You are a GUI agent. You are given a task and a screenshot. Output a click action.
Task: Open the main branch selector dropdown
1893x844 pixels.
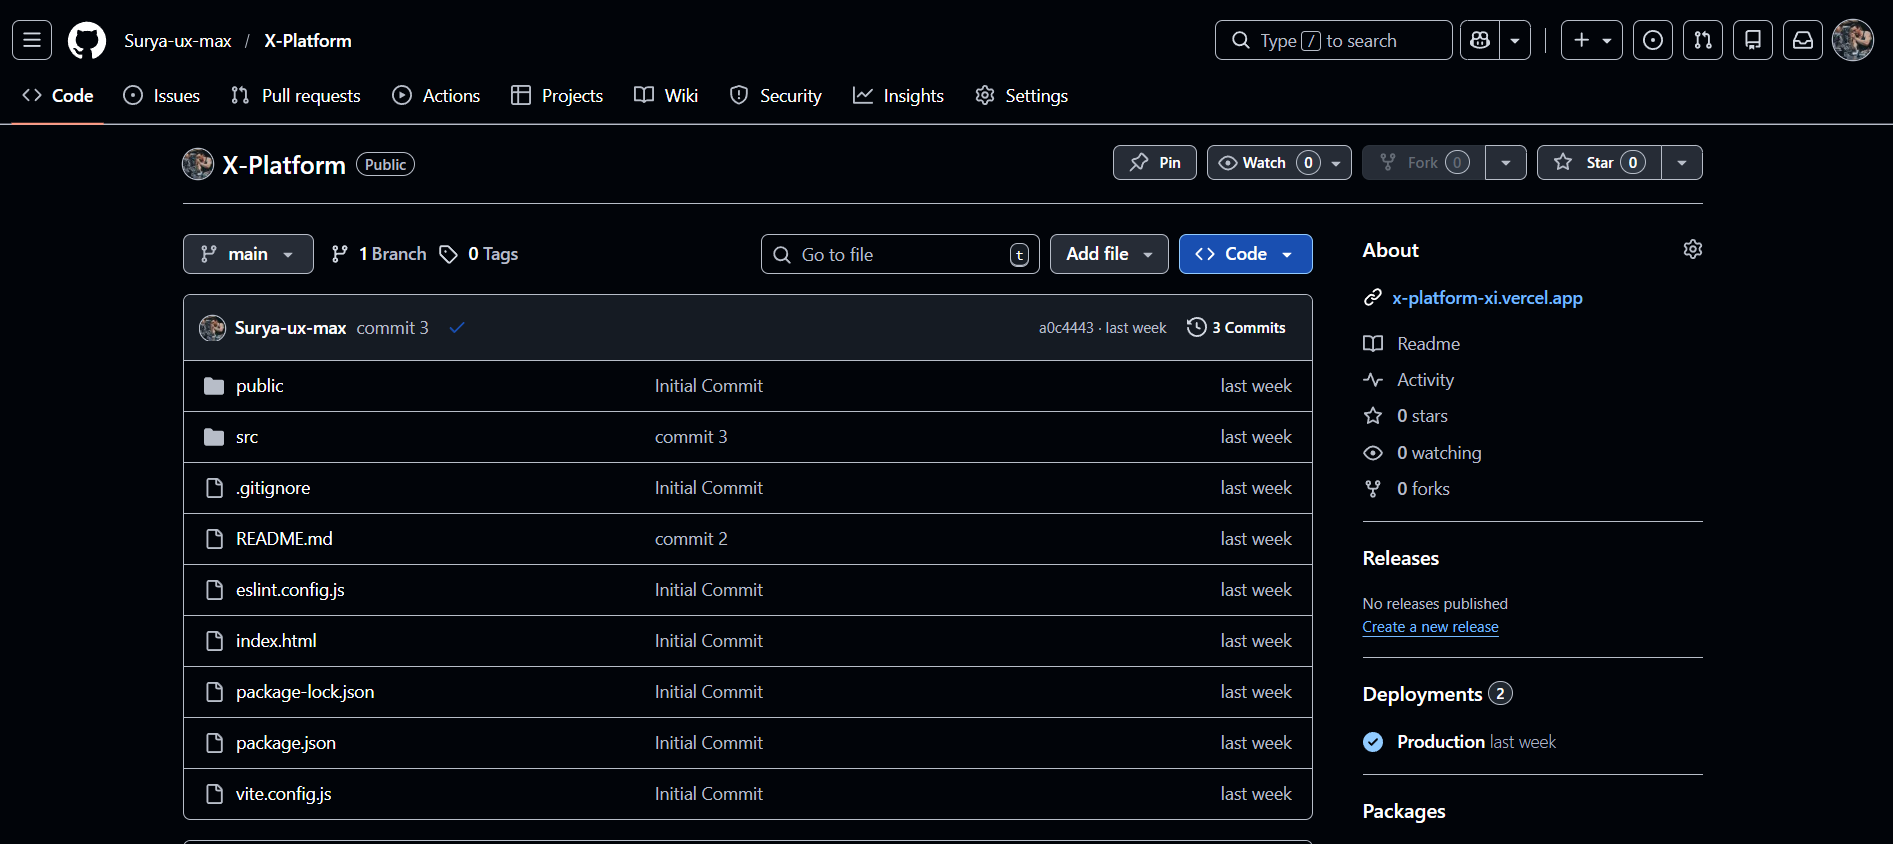point(248,254)
